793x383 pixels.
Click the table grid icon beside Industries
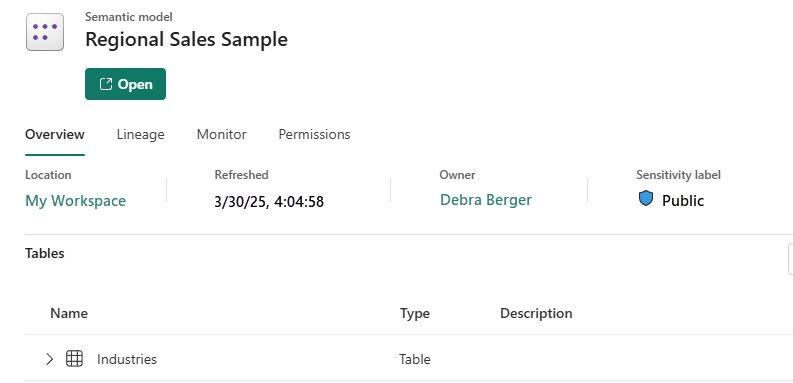click(74, 359)
